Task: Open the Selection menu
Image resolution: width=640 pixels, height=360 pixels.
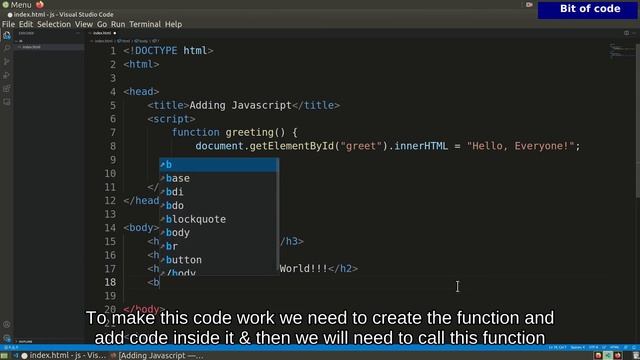Action: [54, 24]
